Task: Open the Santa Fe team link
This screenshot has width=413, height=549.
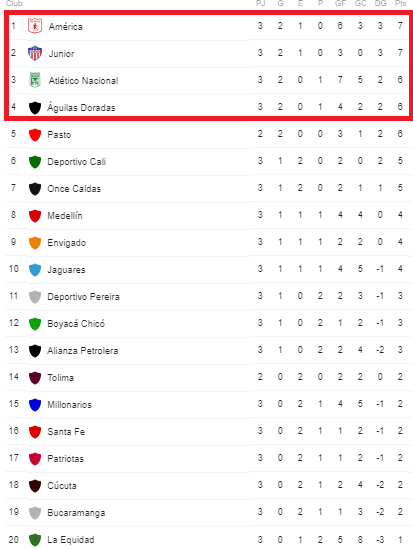Action: point(66,432)
